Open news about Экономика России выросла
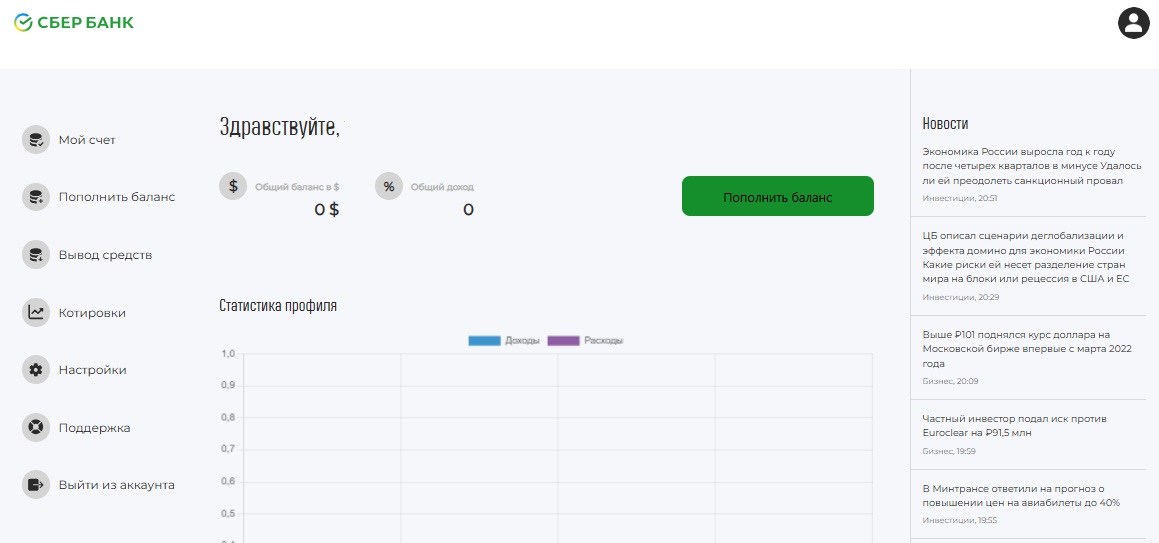Screen dimensions: 1159x543 [1033, 166]
